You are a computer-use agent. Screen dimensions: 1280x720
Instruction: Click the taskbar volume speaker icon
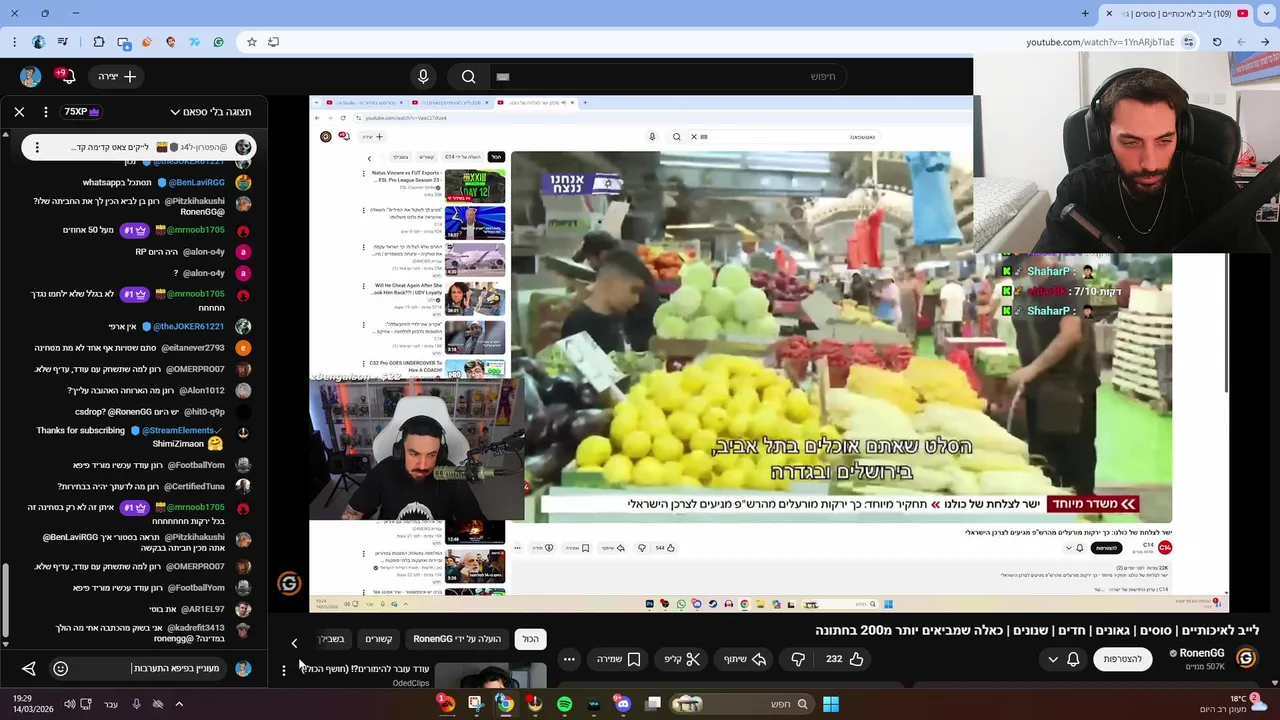point(69,704)
